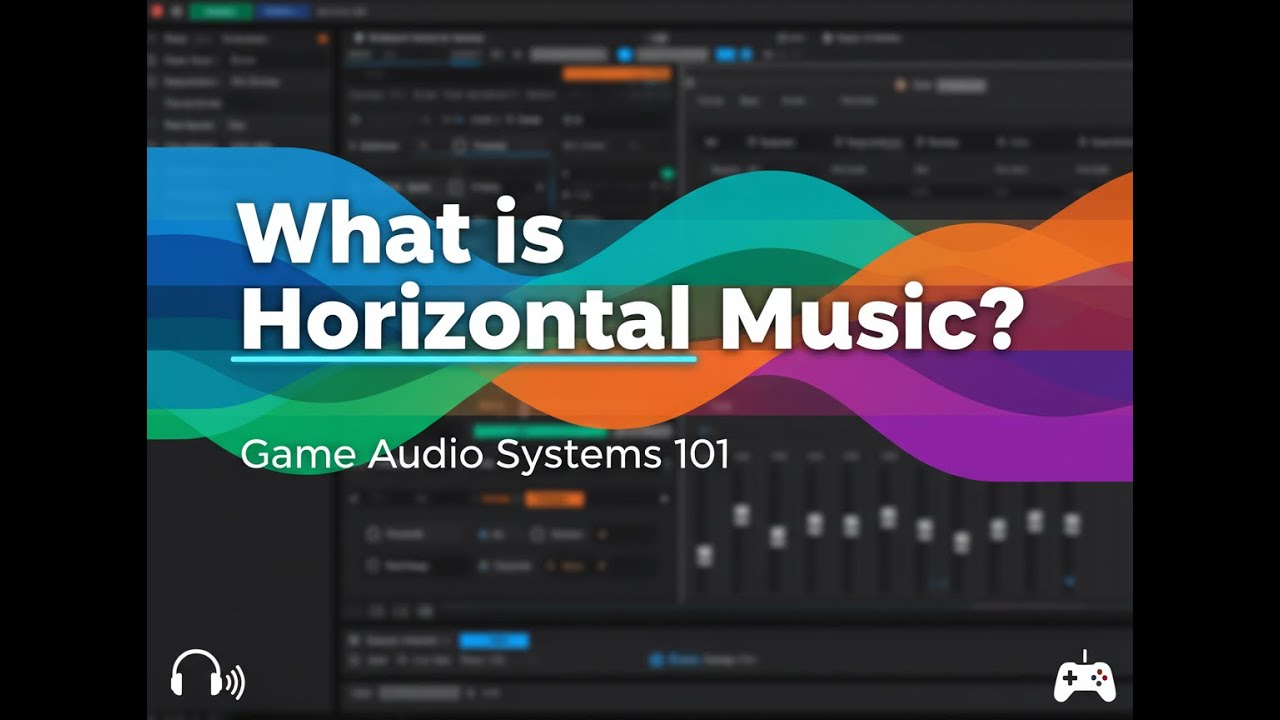Click the headphones with sound waves icon
Screen dimensions: 1280x720
point(207,674)
